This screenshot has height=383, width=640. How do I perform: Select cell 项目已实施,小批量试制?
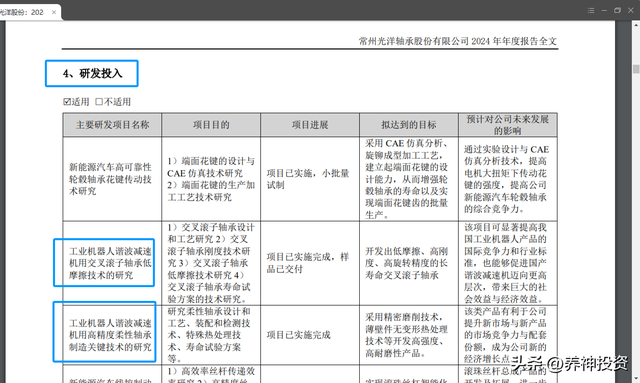pos(310,179)
